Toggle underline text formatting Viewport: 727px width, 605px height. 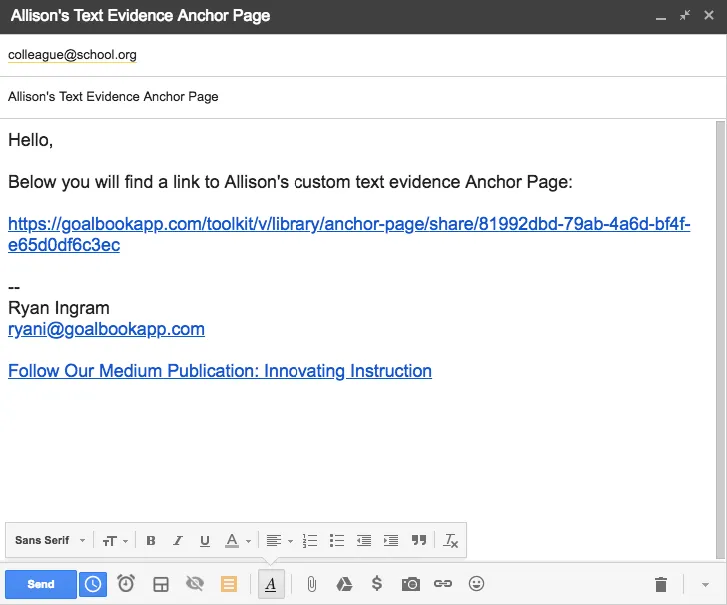point(205,541)
